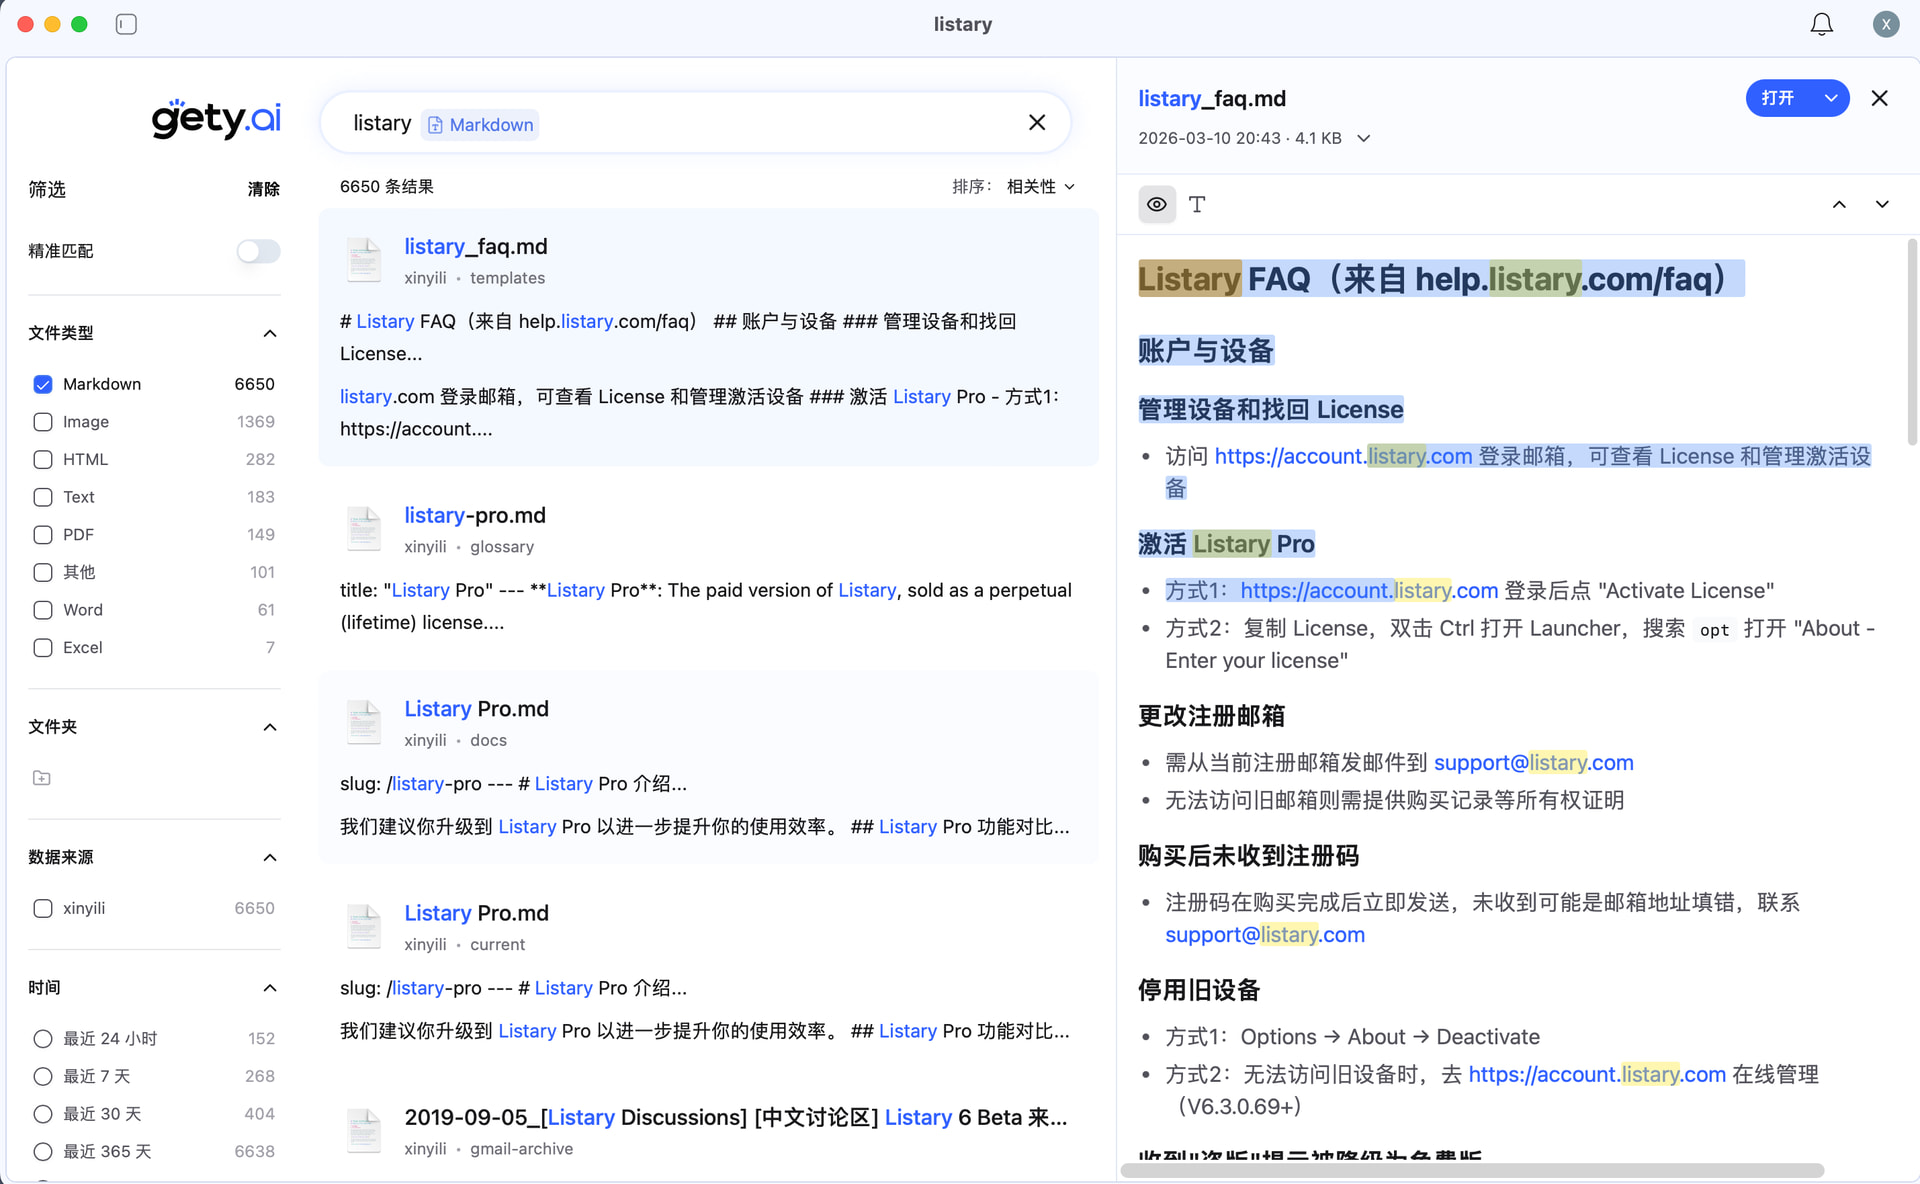Check the HTML file type checkbox

[43, 459]
